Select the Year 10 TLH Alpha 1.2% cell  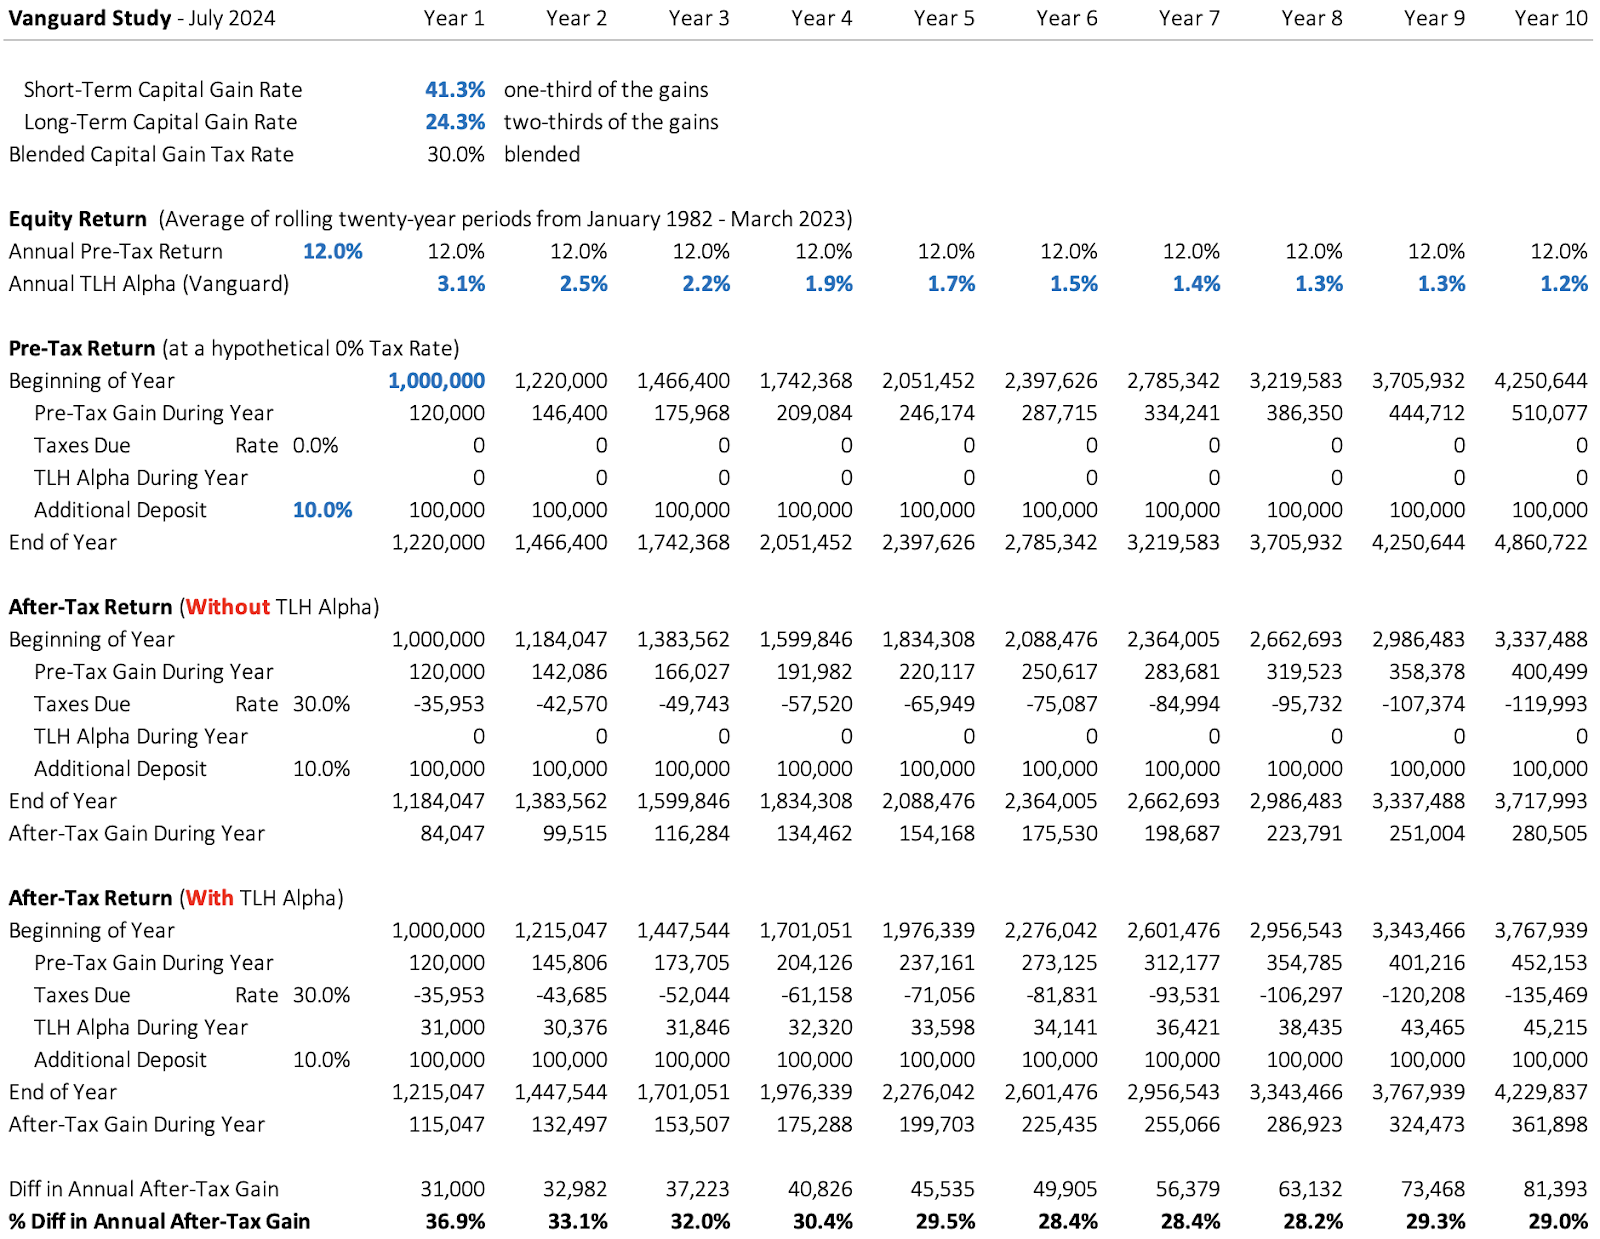coord(1563,284)
